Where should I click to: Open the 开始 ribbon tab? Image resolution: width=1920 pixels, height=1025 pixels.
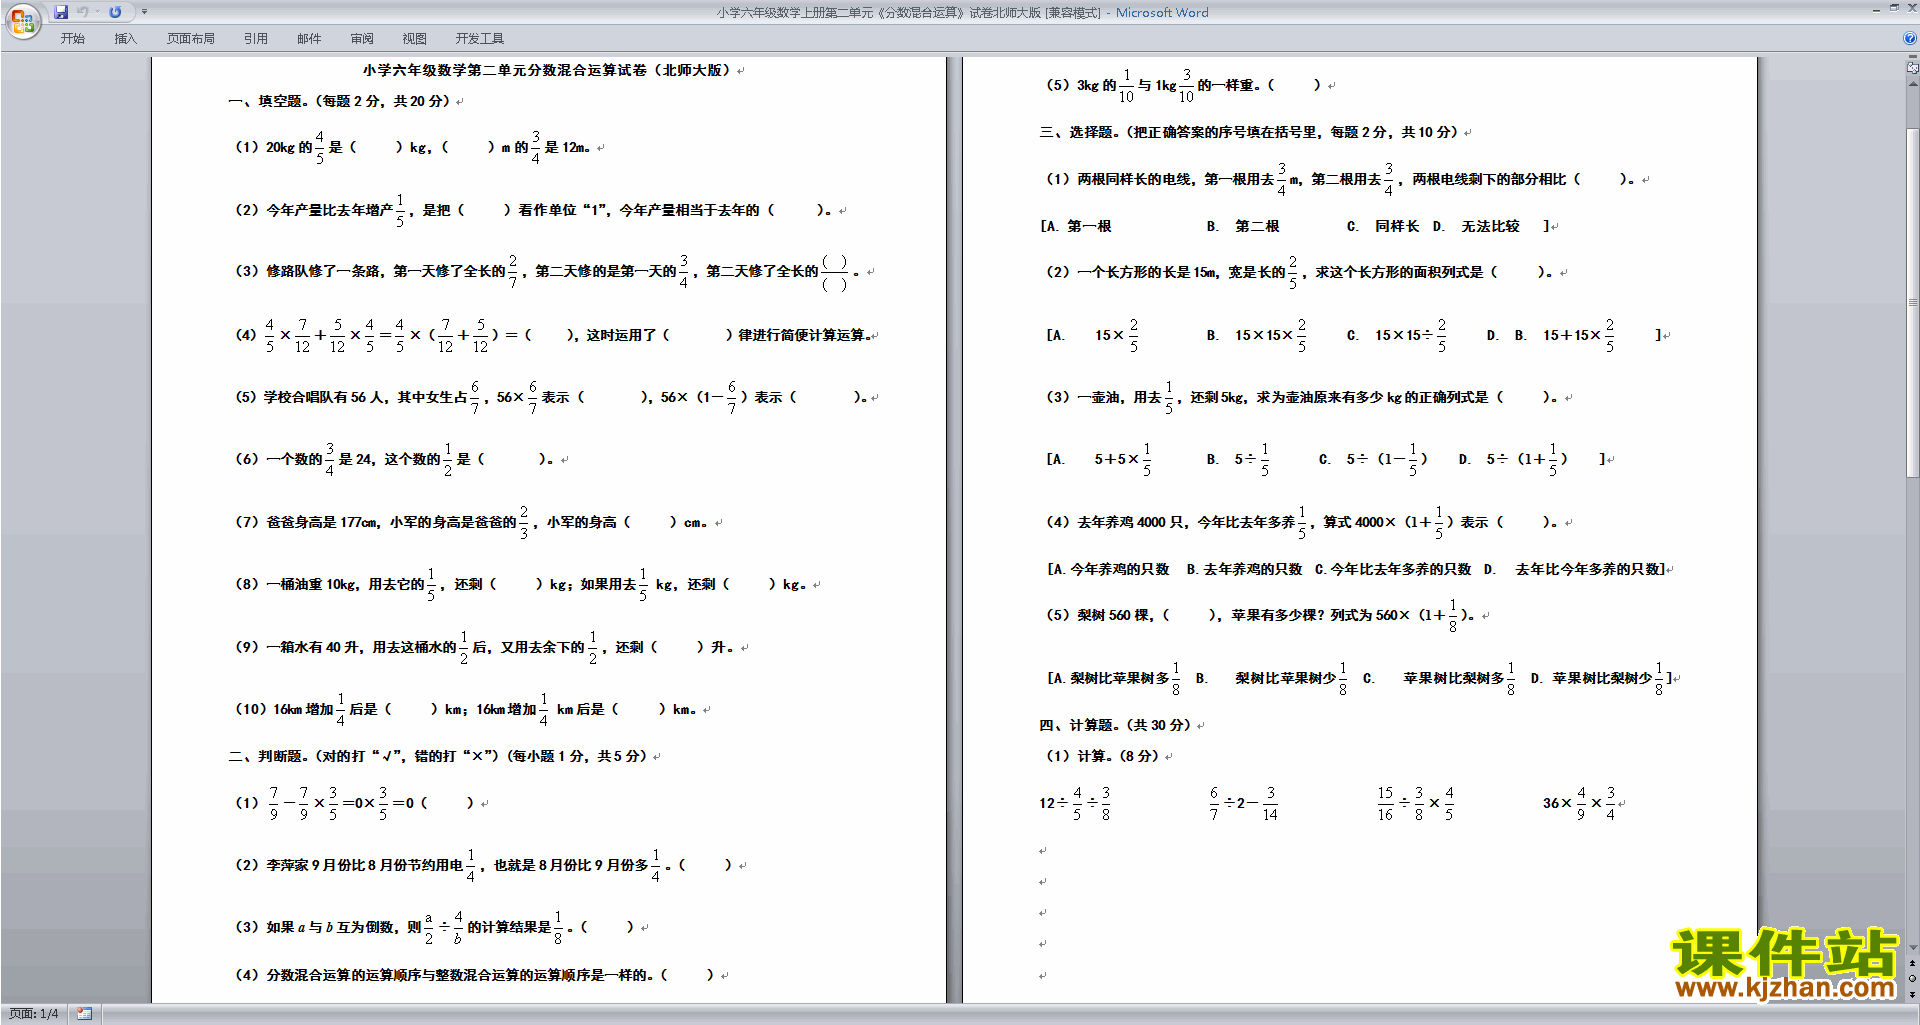coord(73,39)
